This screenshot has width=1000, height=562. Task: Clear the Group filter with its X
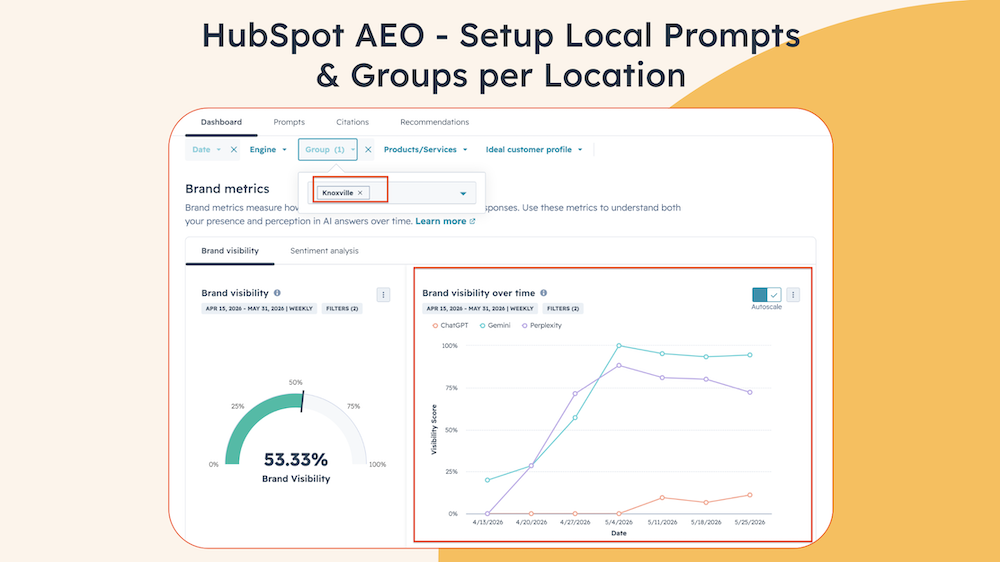[368, 149]
